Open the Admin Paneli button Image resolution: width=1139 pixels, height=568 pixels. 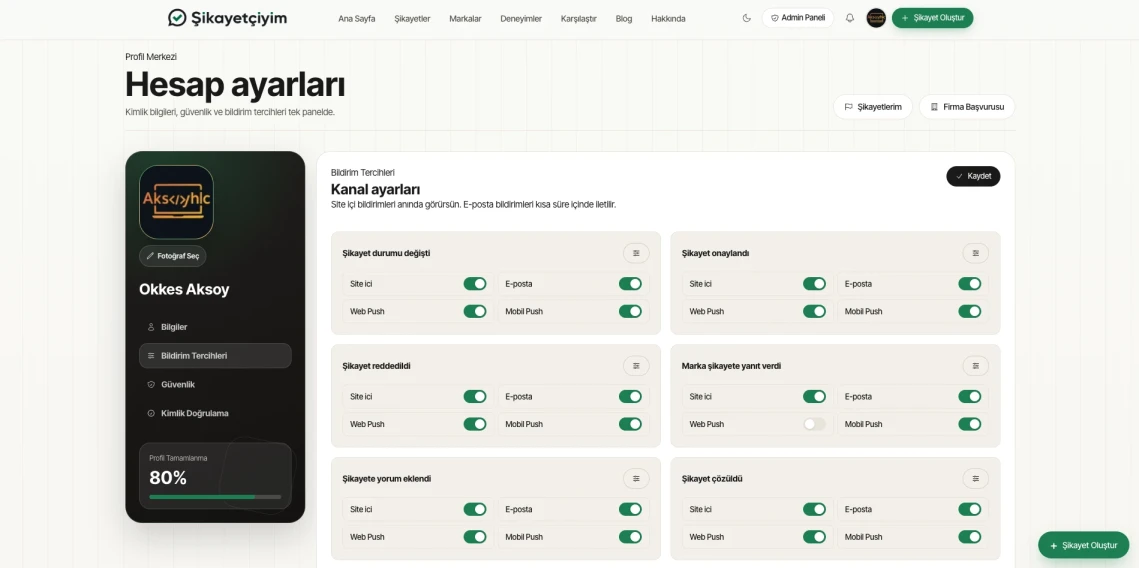pos(798,18)
